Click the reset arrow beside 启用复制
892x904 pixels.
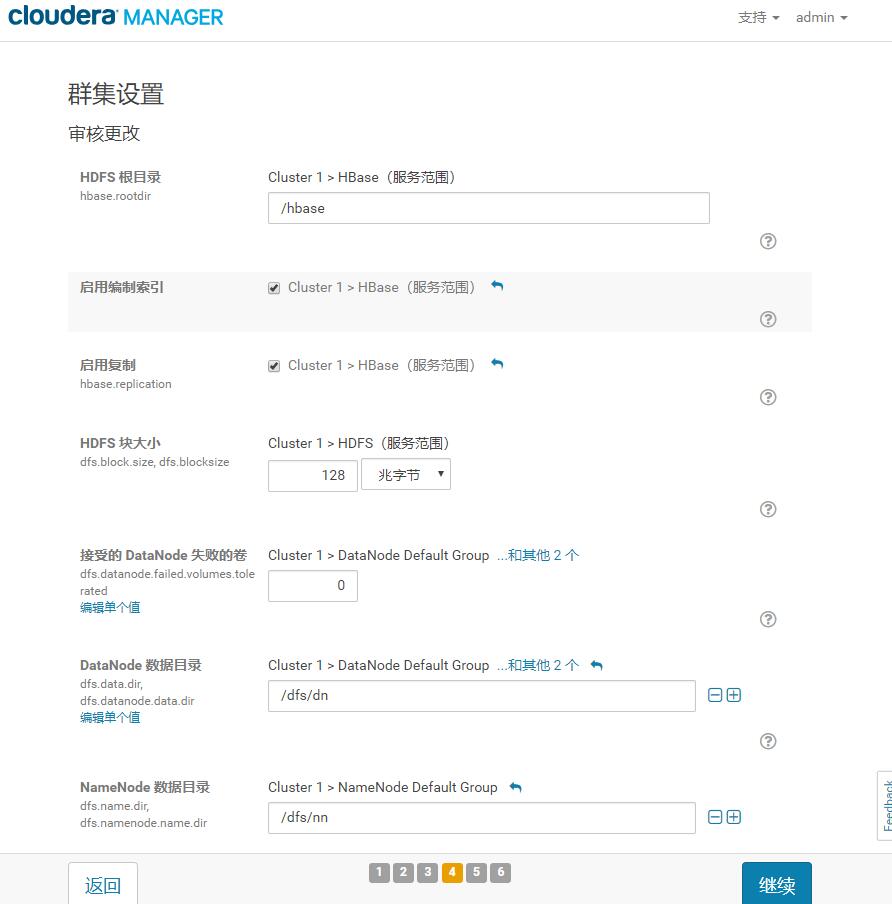click(x=497, y=365)
